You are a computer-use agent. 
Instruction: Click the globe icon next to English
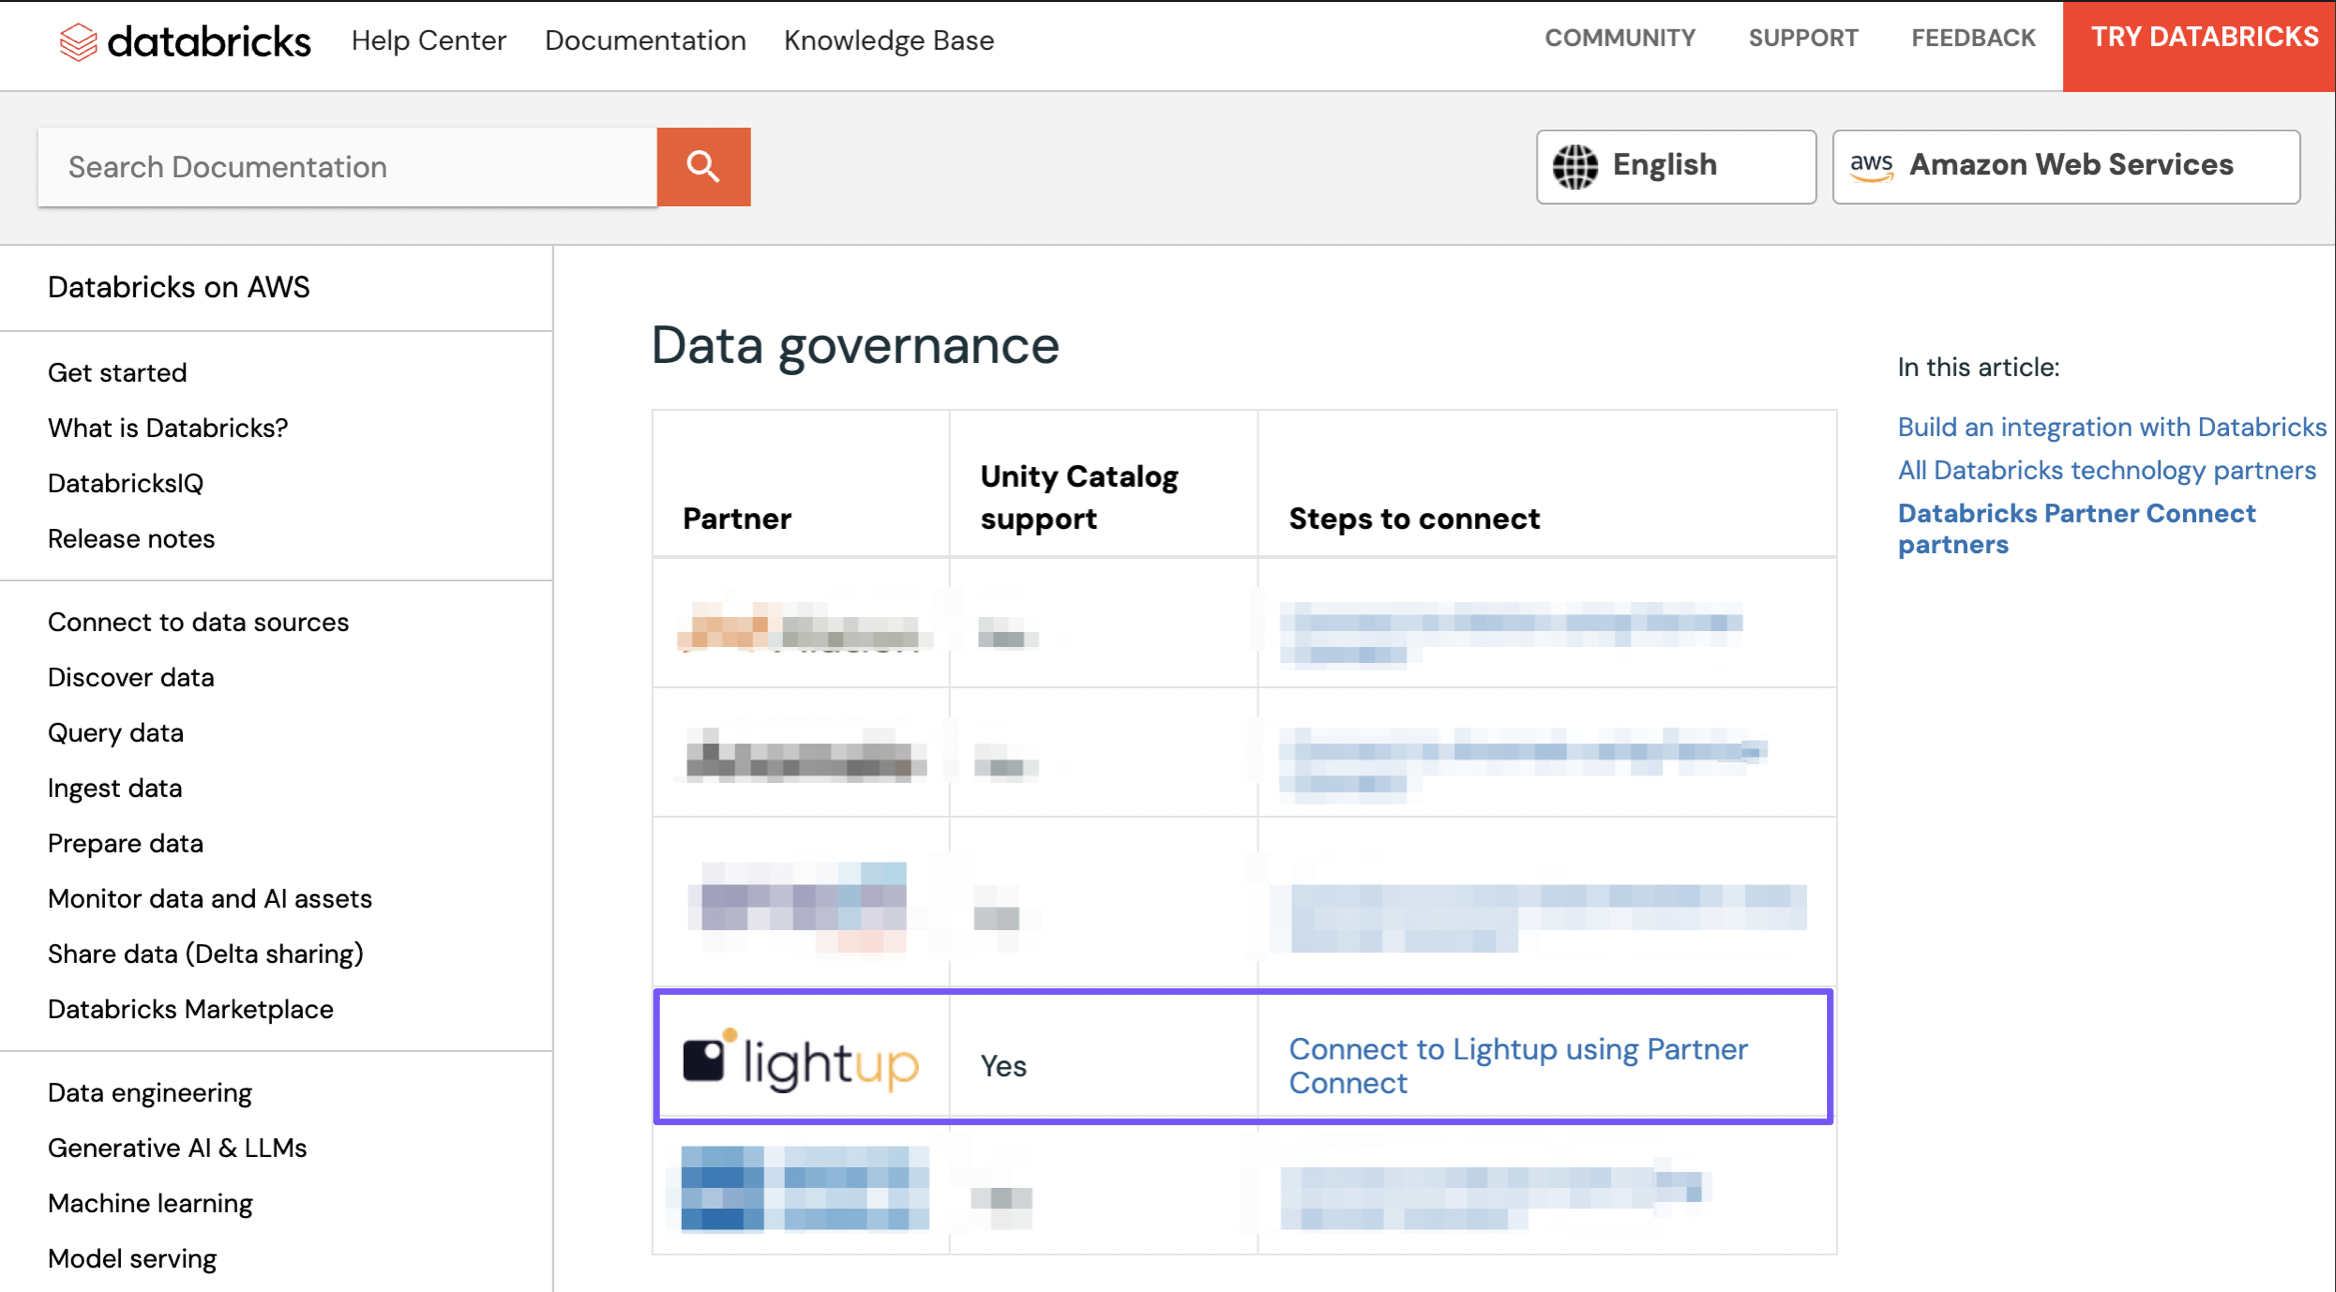tap(1577, 165)
